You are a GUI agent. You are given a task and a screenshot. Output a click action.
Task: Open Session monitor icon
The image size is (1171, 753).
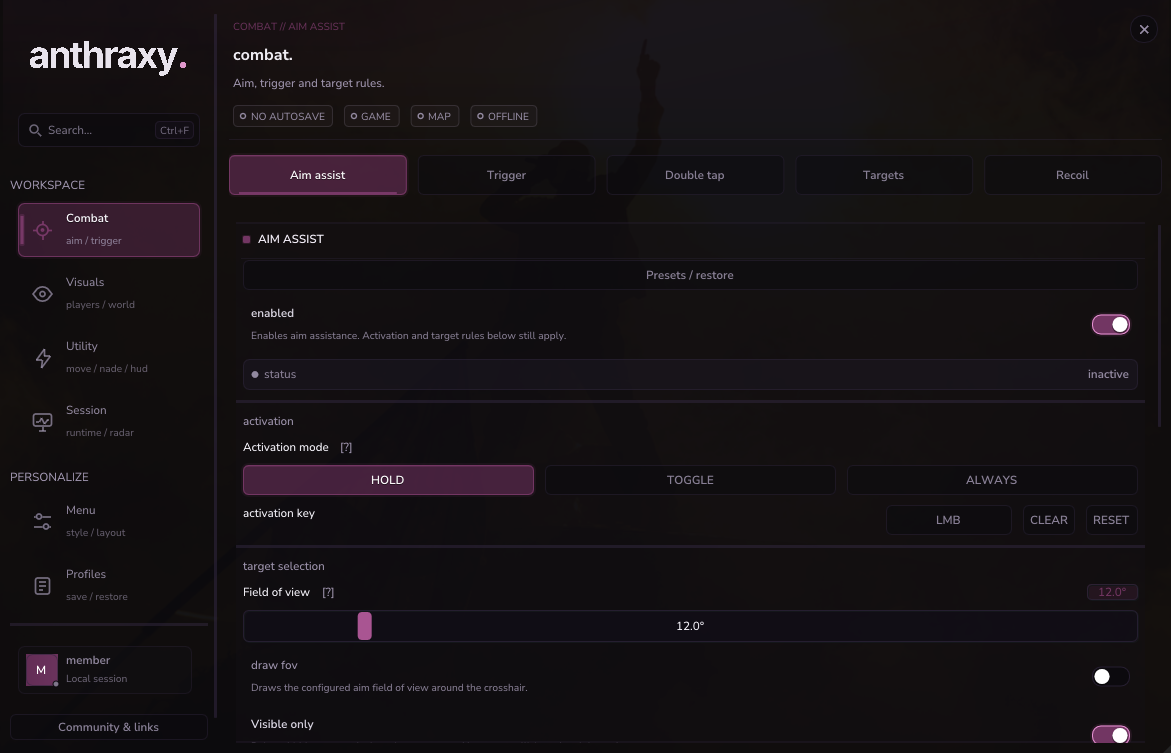43,422
